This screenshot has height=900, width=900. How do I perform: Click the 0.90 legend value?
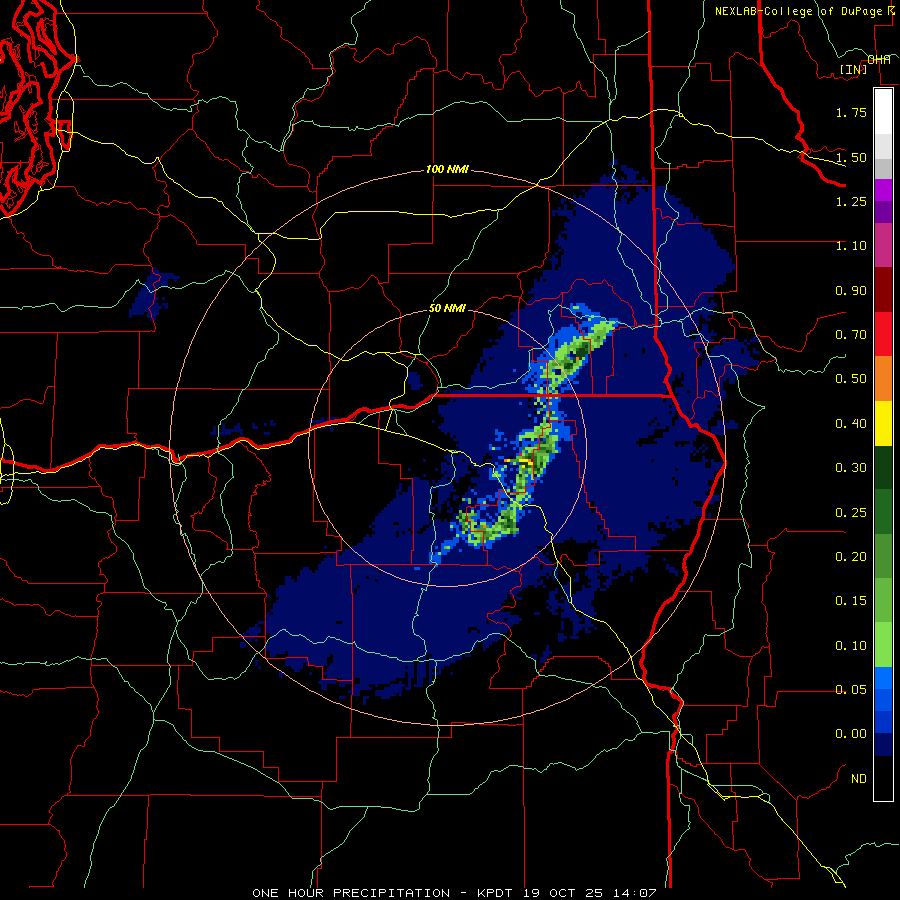point(851,290)
